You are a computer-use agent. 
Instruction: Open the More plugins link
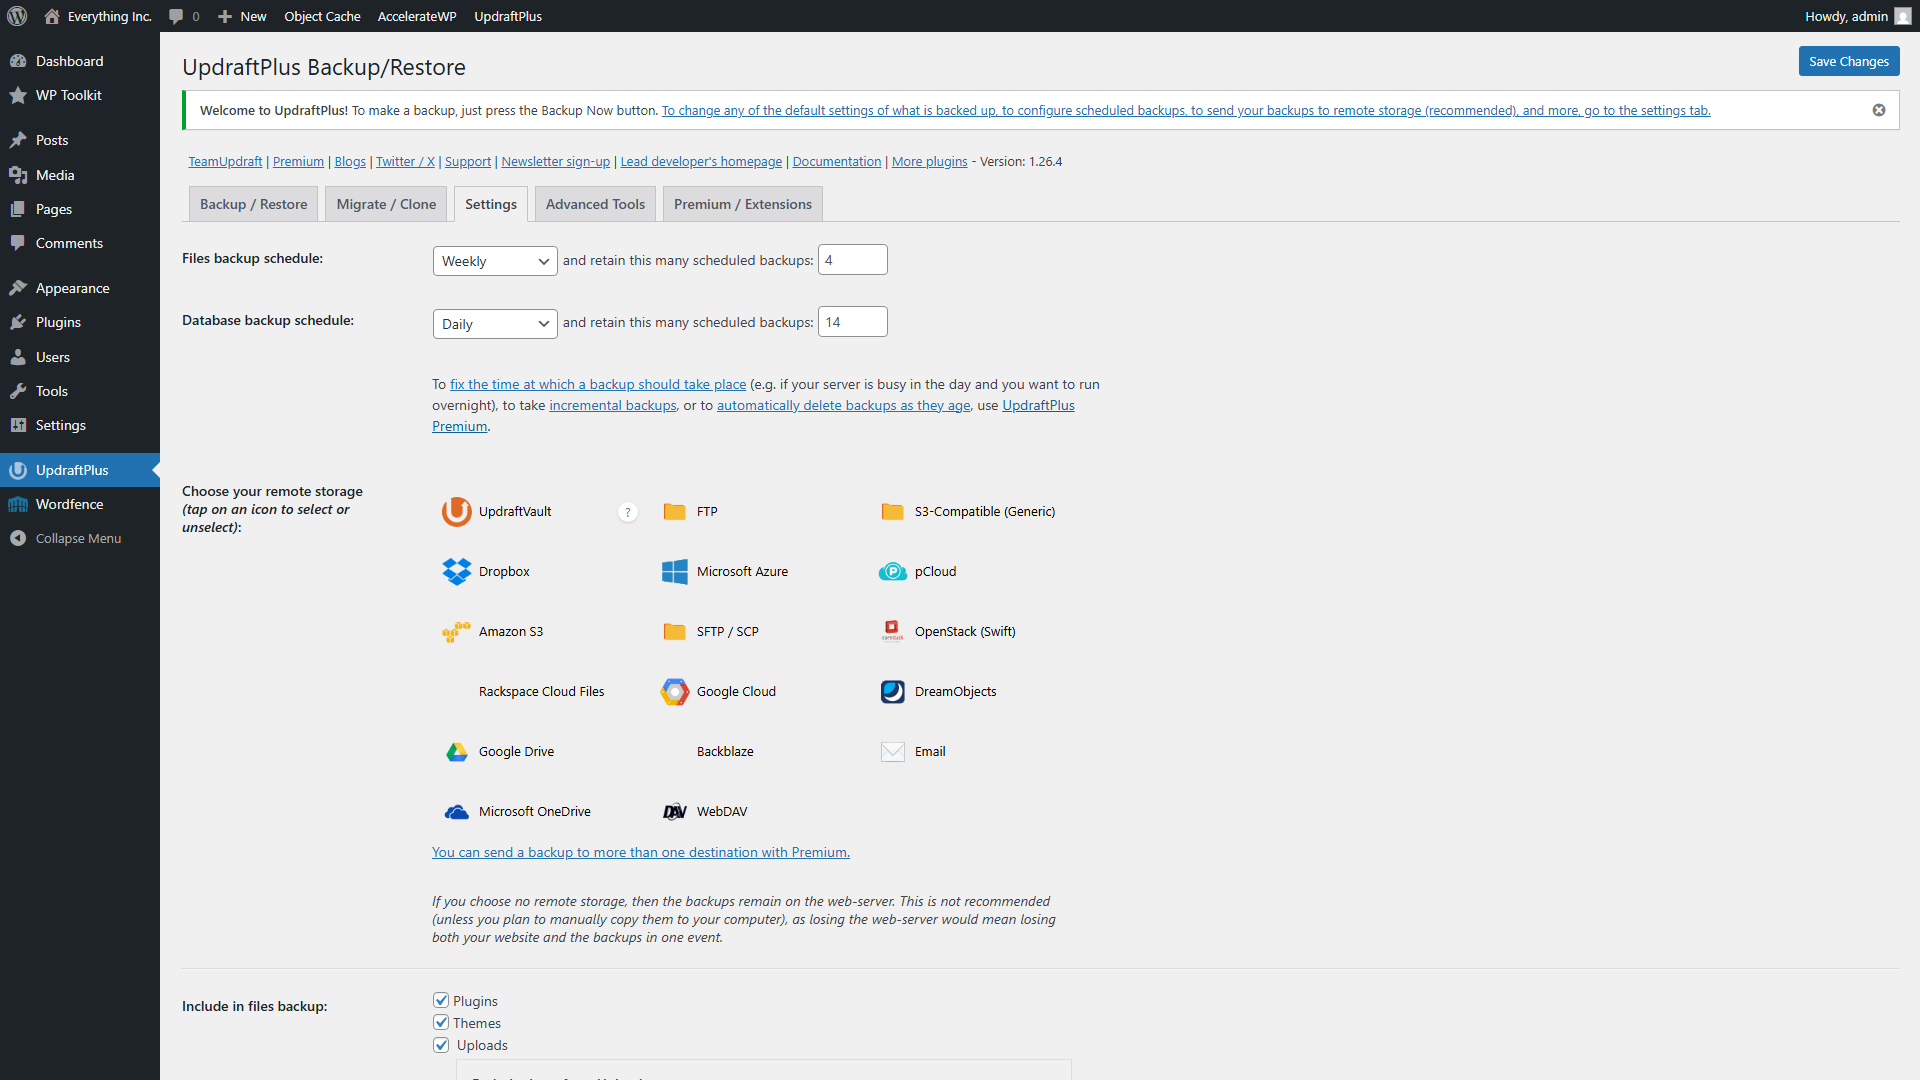tap(929, 161)
